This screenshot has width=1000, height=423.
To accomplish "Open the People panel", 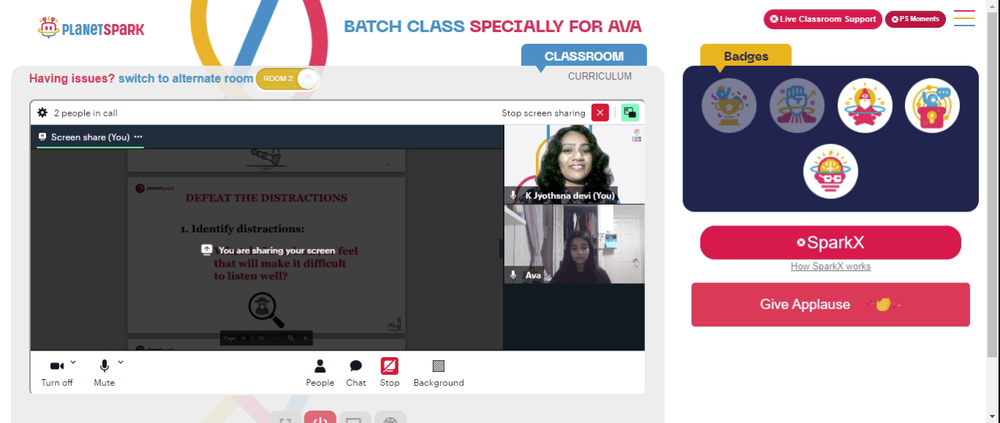I will click(x=320, y=373).
